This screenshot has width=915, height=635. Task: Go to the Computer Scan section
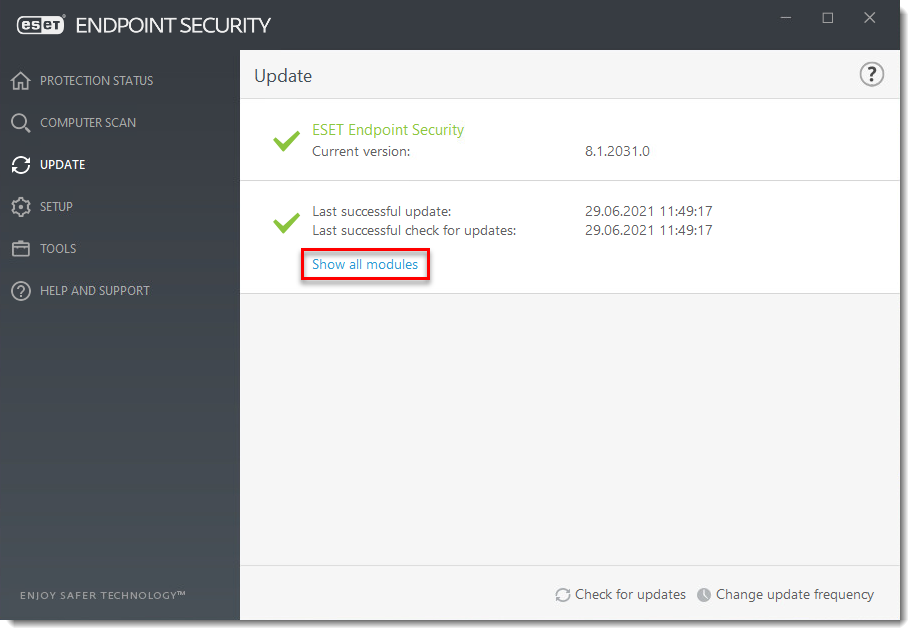88,123
